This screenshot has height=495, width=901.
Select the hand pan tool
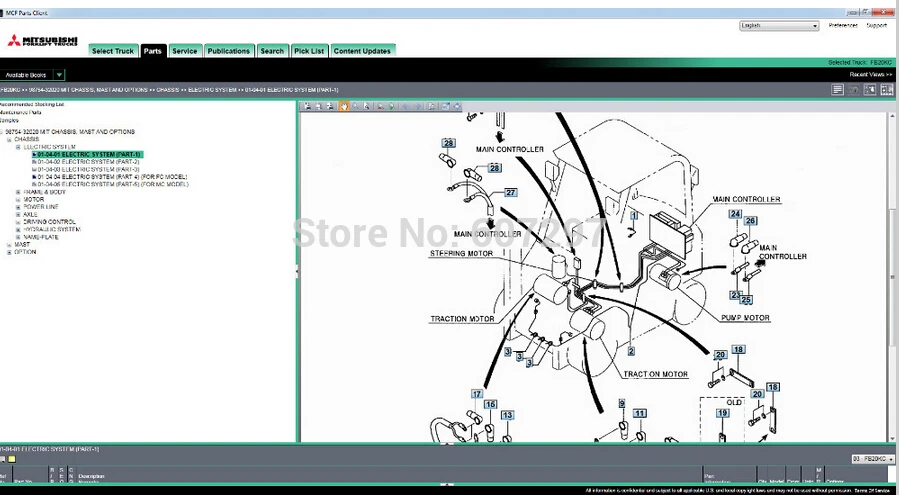[x=344, y=106]
